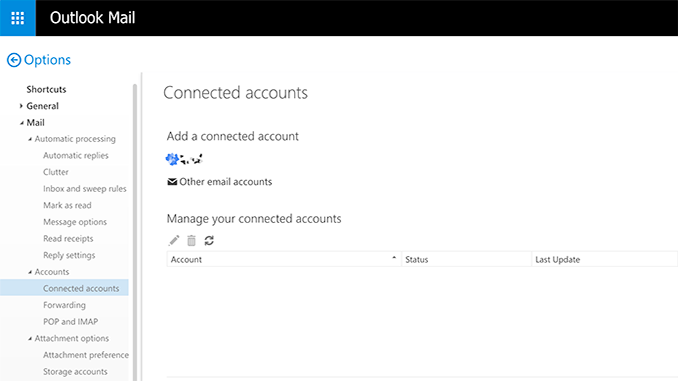The image size is (678, 381).
Task: Open Inbox and sweep rules
Action: (x=85, y=189)
